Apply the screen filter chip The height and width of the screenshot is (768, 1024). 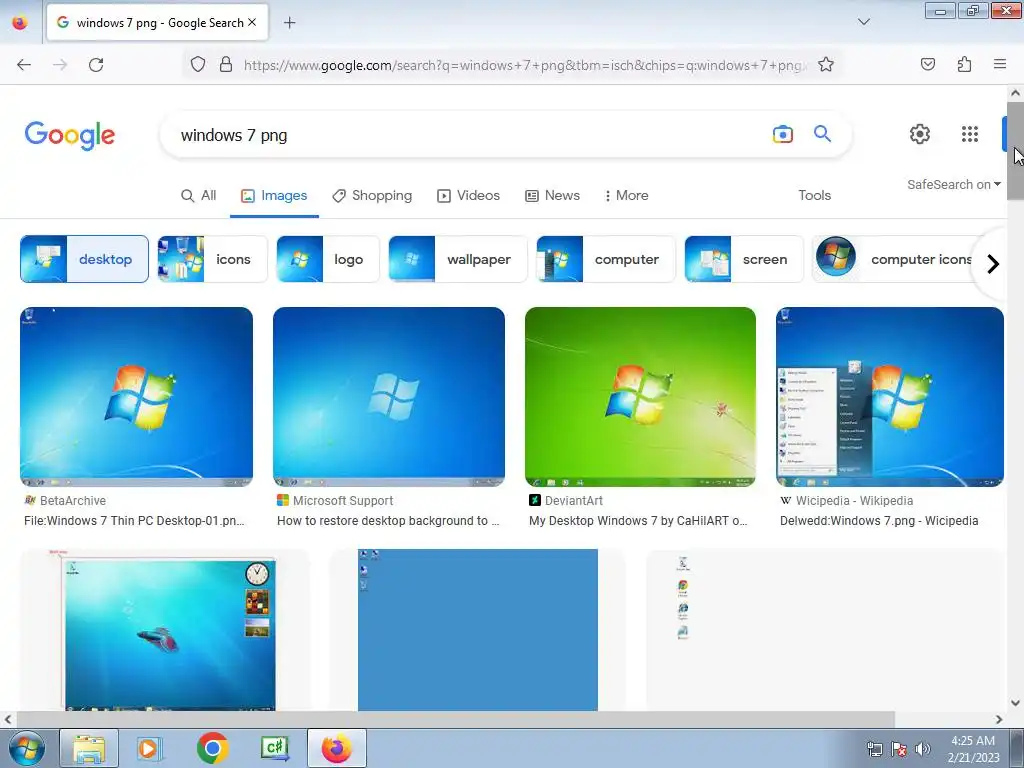743,259
